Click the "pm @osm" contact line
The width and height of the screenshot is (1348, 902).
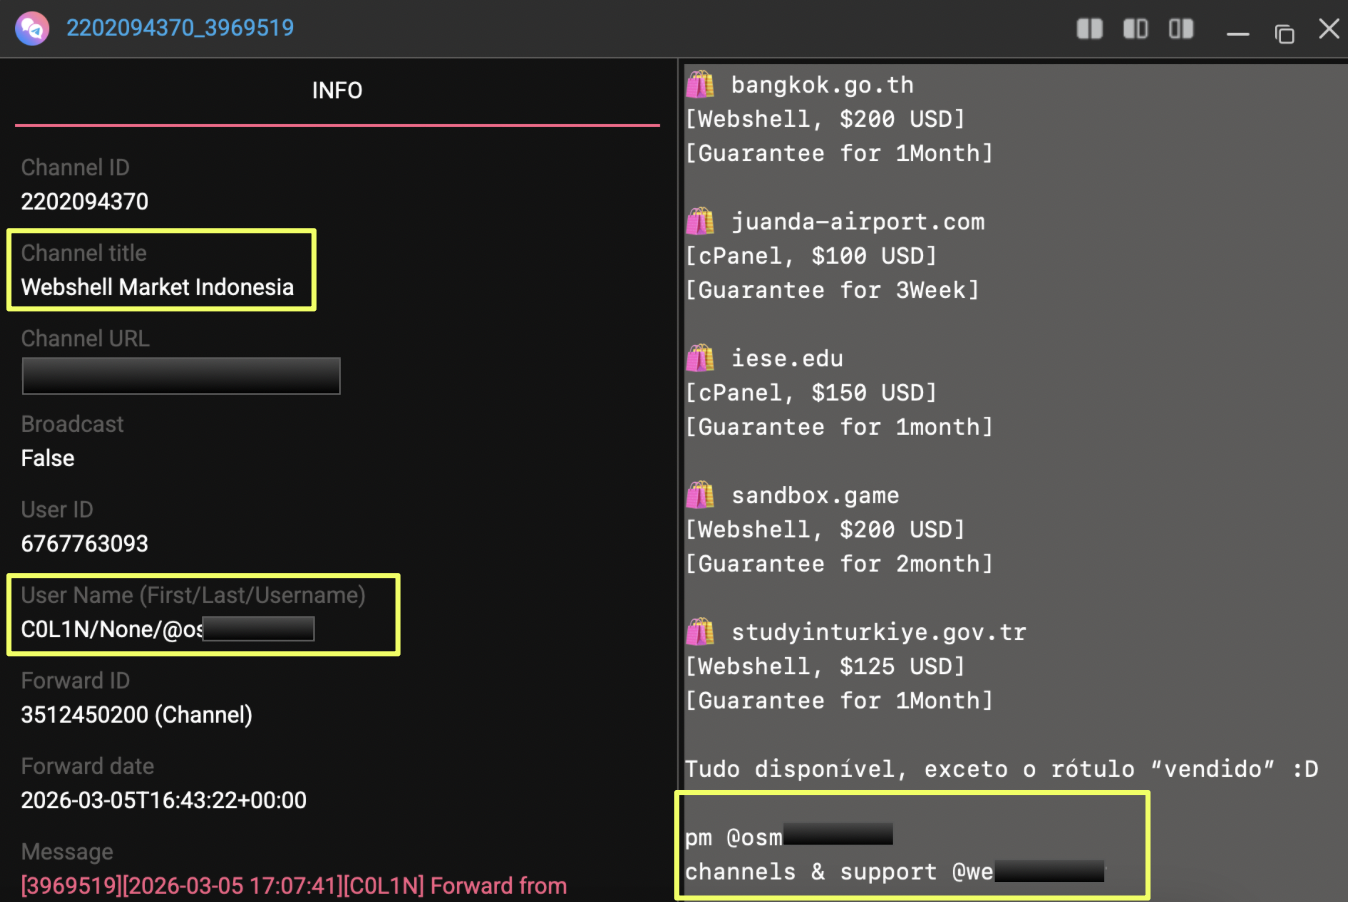[x=789, y=837]
